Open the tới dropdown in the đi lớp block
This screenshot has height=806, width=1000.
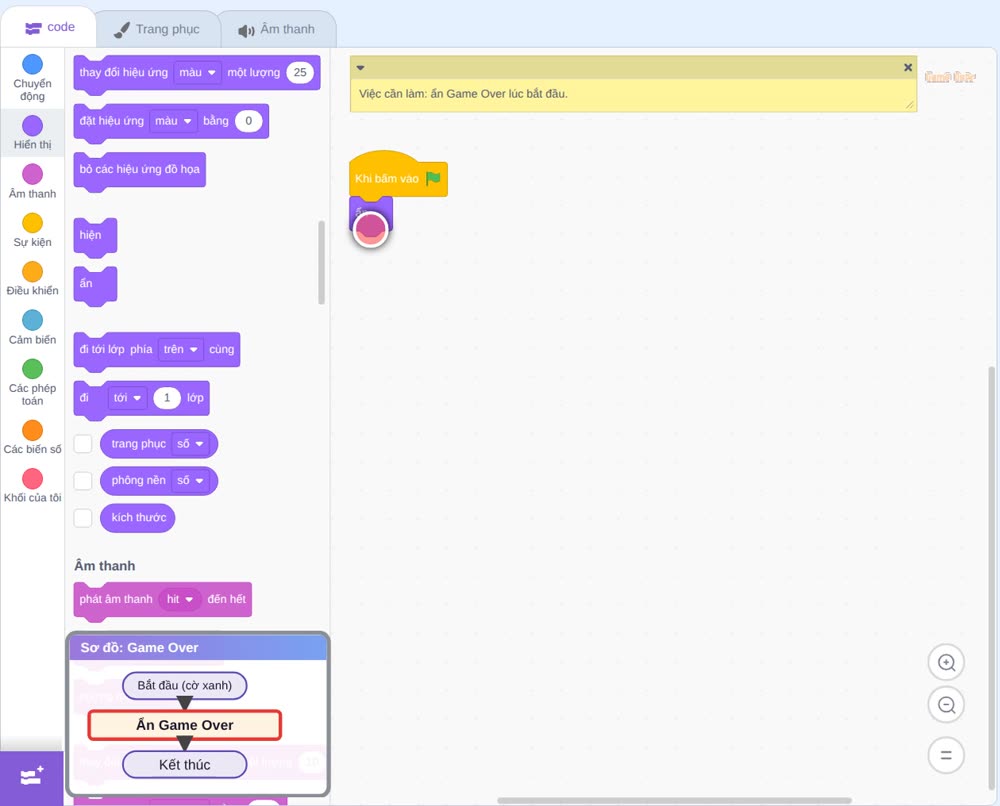[127, 398]
